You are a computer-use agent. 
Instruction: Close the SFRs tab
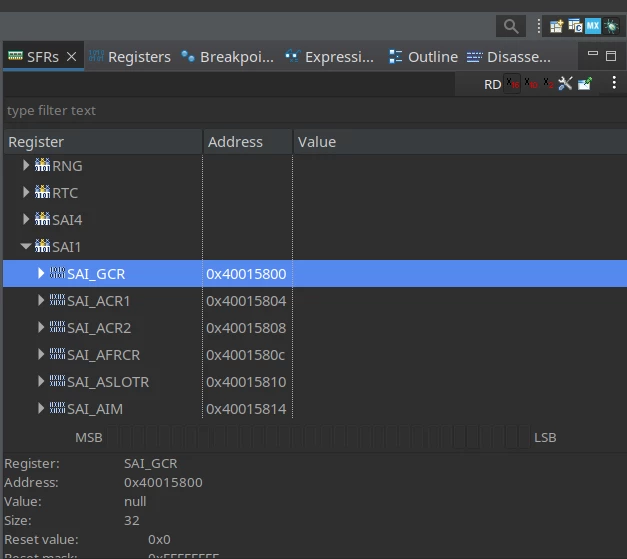[72, 57]
